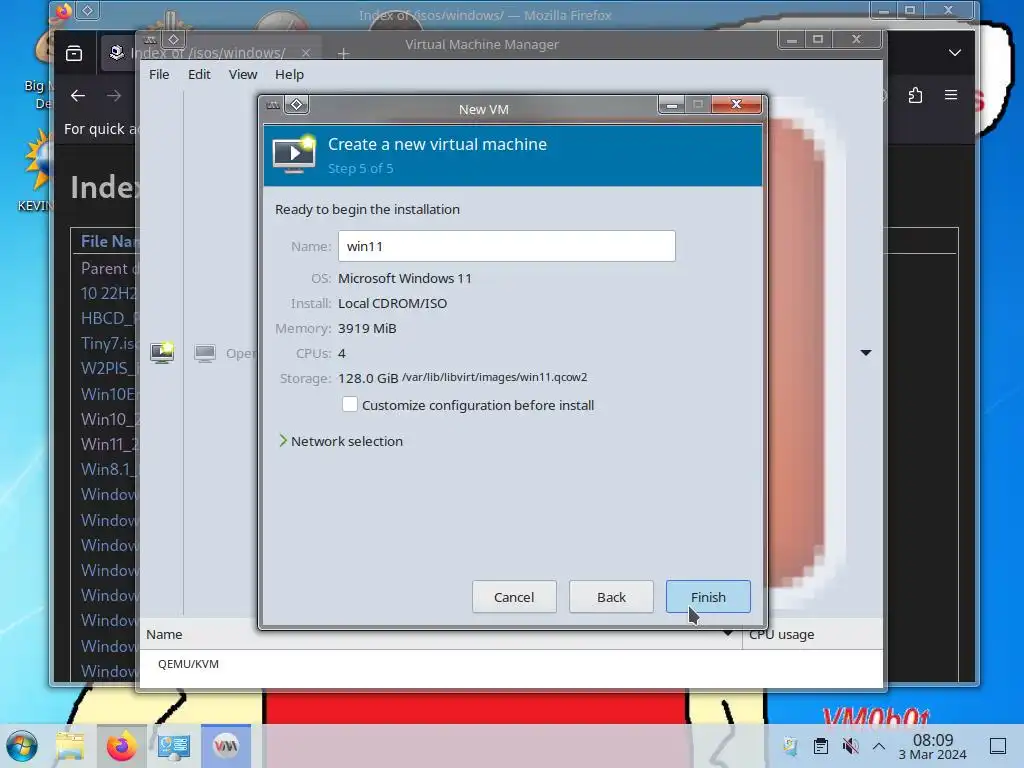This screenshot has height=768, width=1024.
Task: Open the HBCD file link in Firefox
Action: pyautogui.click(x=109, y=318)
